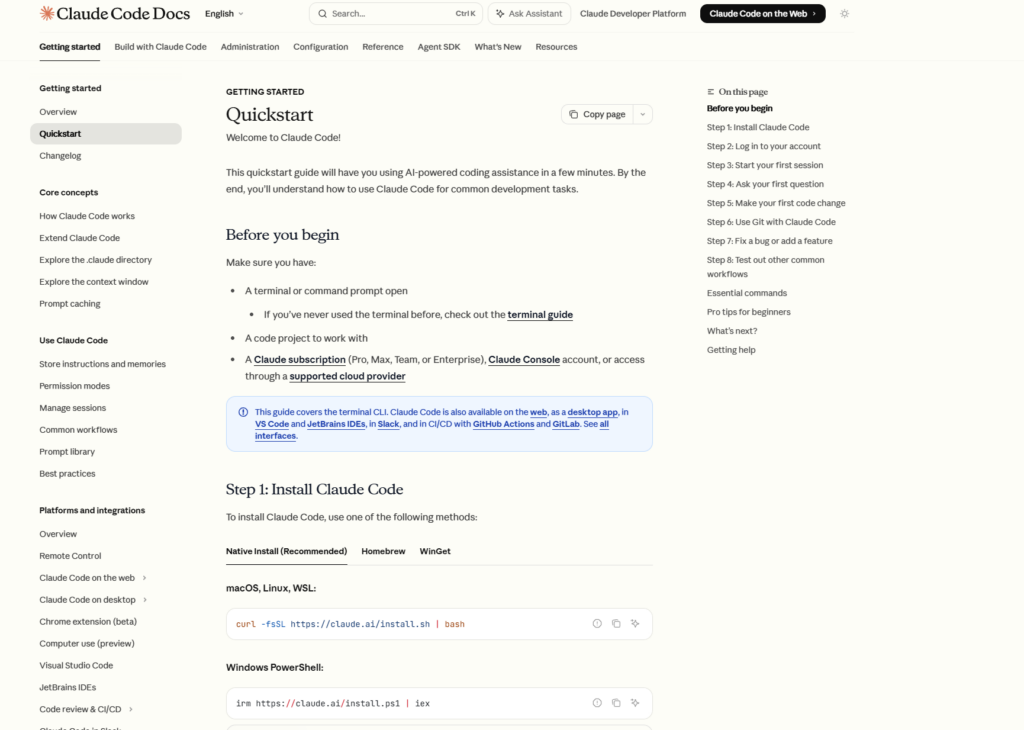Image resolution: width=1024 pixels, height=730 pixels.
Task: Click the Claude Code Docs starburst logo
Action: click(x=46, y=13)
